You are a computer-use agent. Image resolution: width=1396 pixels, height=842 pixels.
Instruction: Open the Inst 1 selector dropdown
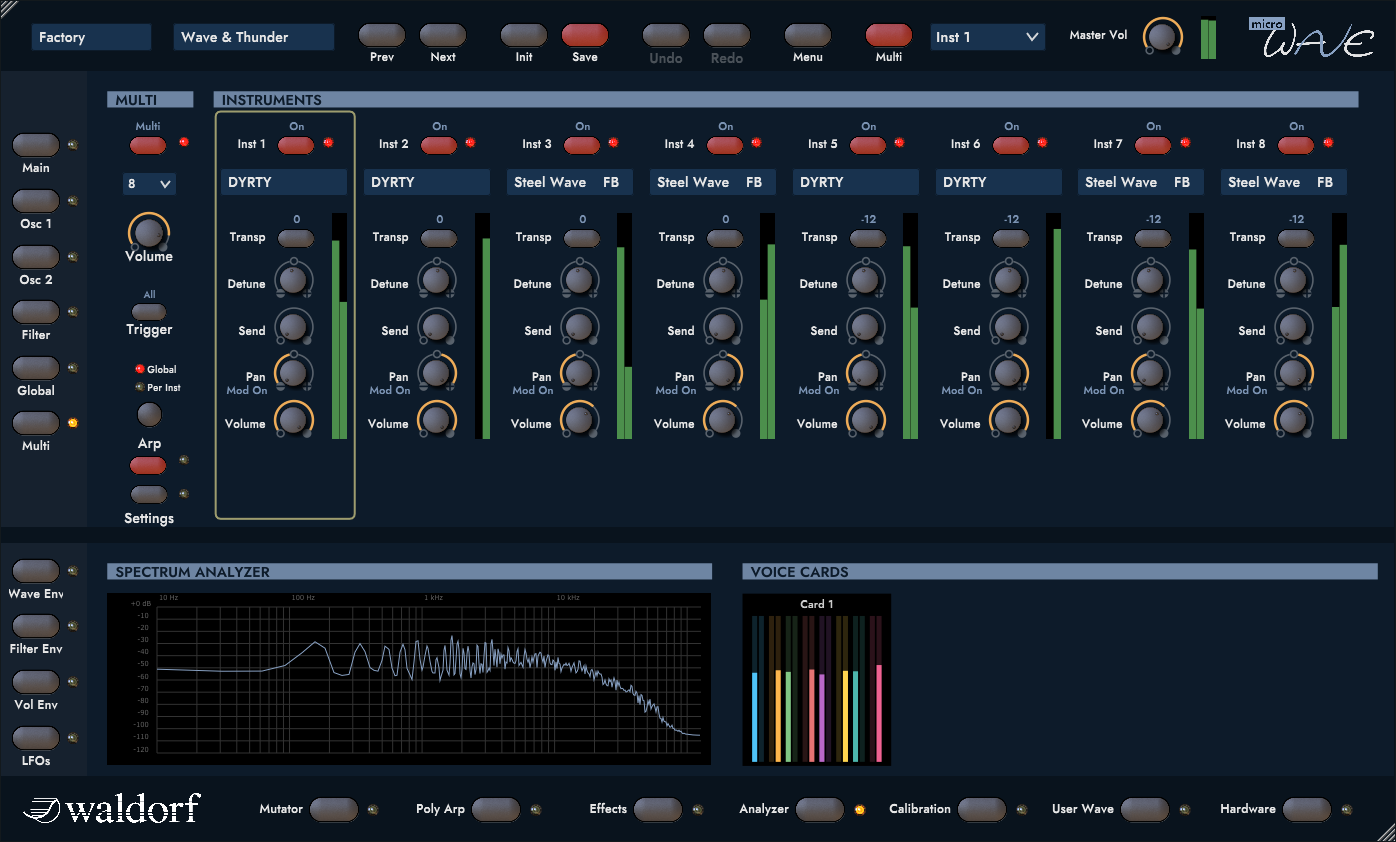click(x=987, y=37)
